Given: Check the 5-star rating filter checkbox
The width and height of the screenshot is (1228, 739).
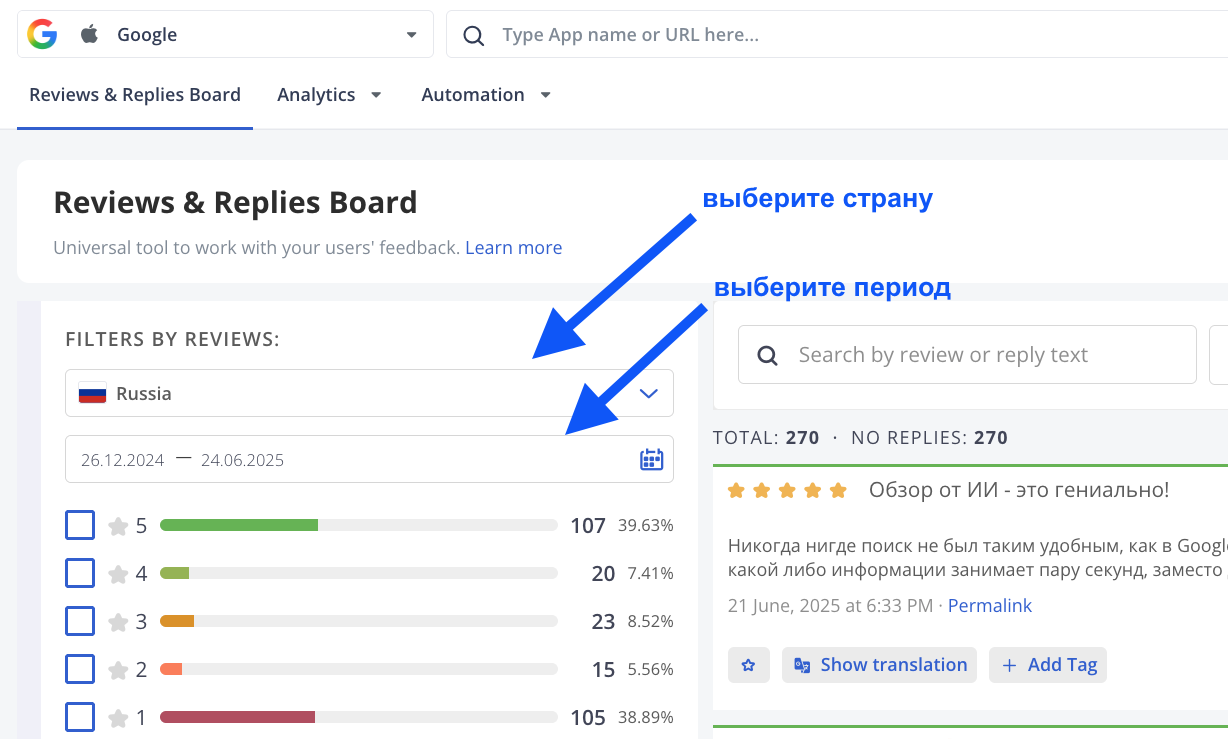Looking at the screenshot, I should point(80,525).
